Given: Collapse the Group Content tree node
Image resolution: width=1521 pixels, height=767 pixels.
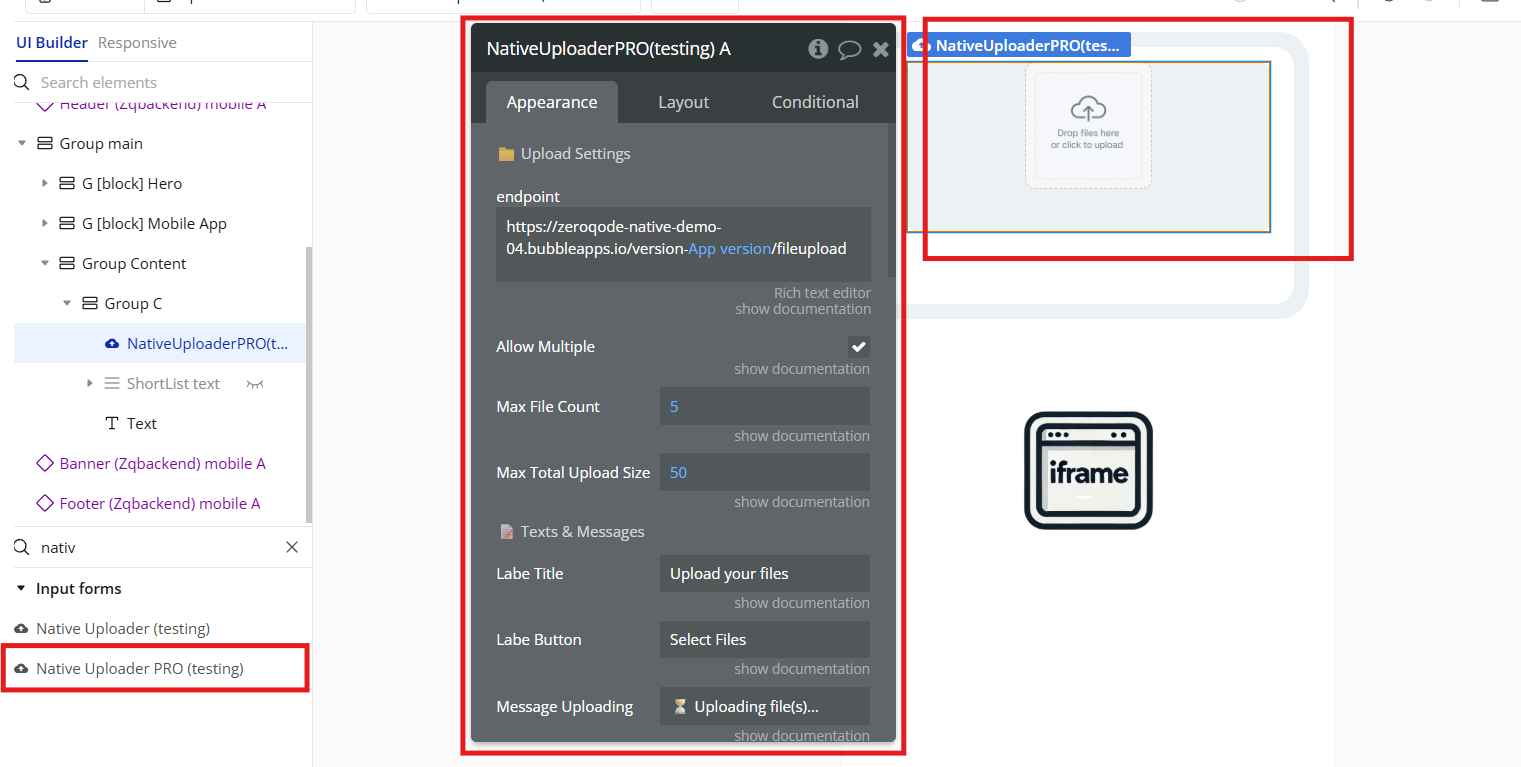Looking at the screenshot, I should click(x=45, y=263).
